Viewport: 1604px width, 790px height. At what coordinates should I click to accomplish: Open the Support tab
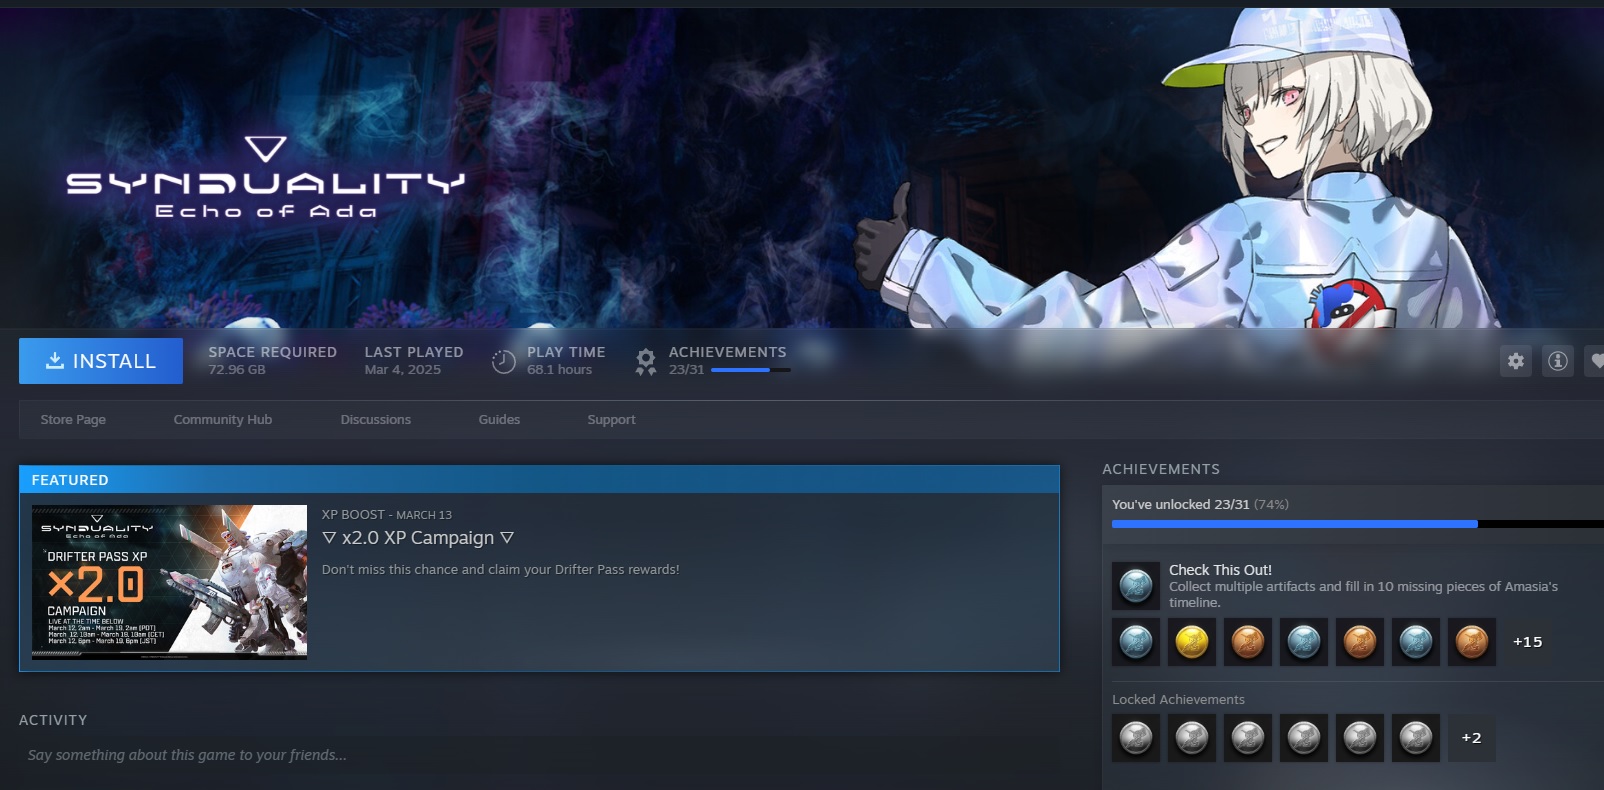(611, 420)
